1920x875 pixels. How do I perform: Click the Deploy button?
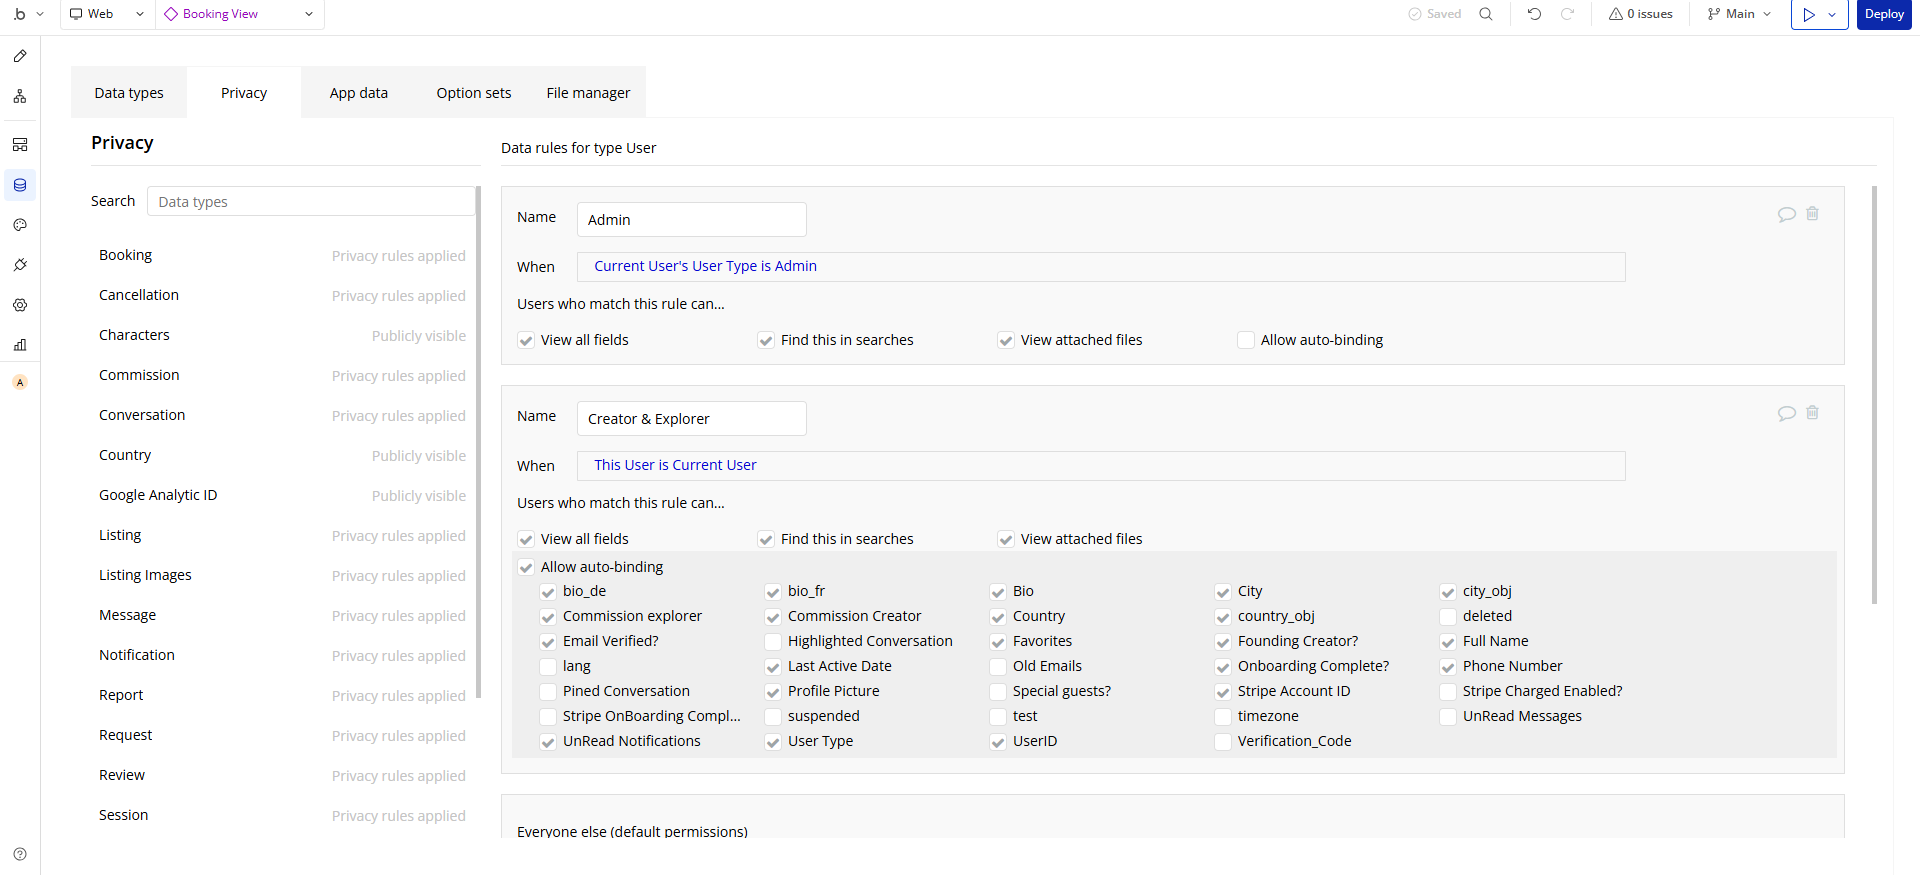[x=1884, y=14]
